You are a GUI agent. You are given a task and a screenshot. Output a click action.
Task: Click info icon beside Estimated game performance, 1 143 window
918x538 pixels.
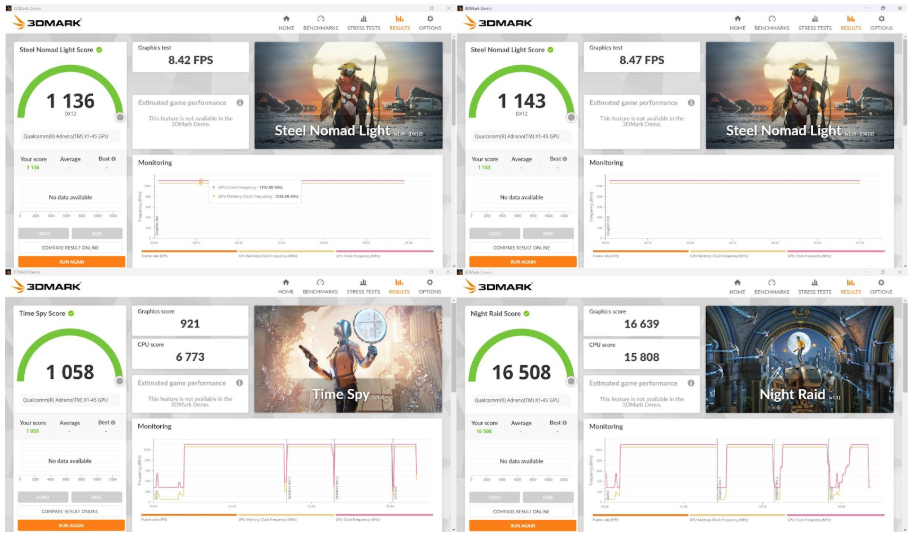(691, 102)
